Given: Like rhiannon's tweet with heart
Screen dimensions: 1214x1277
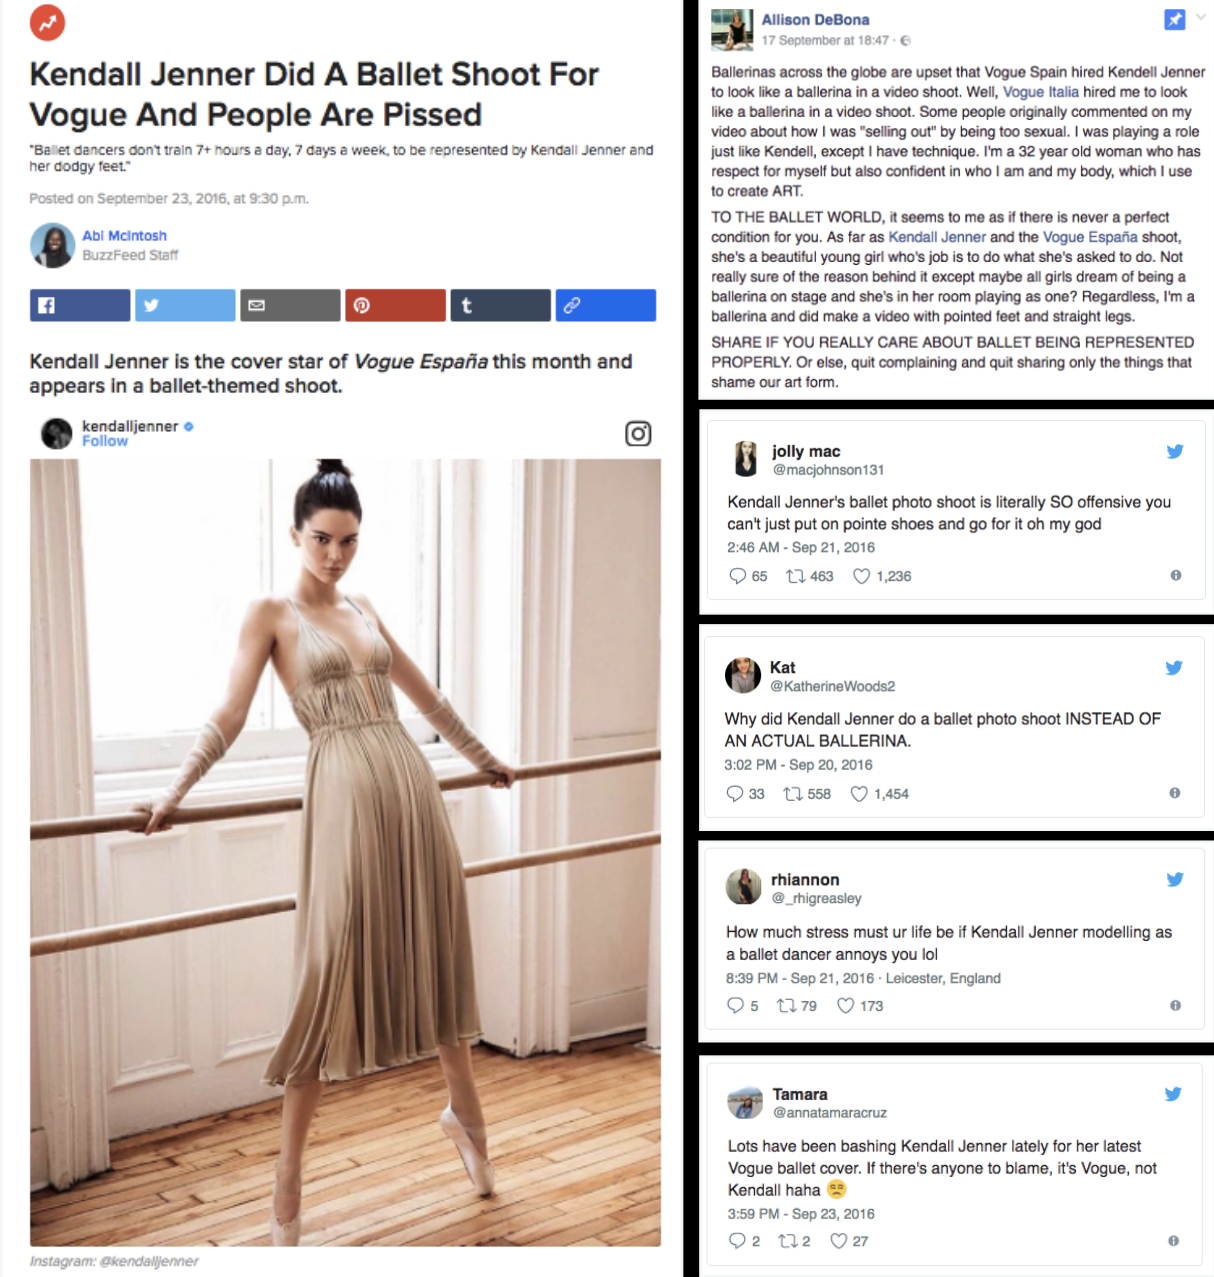Looking at the screenshot, I should click(845, 1006).
